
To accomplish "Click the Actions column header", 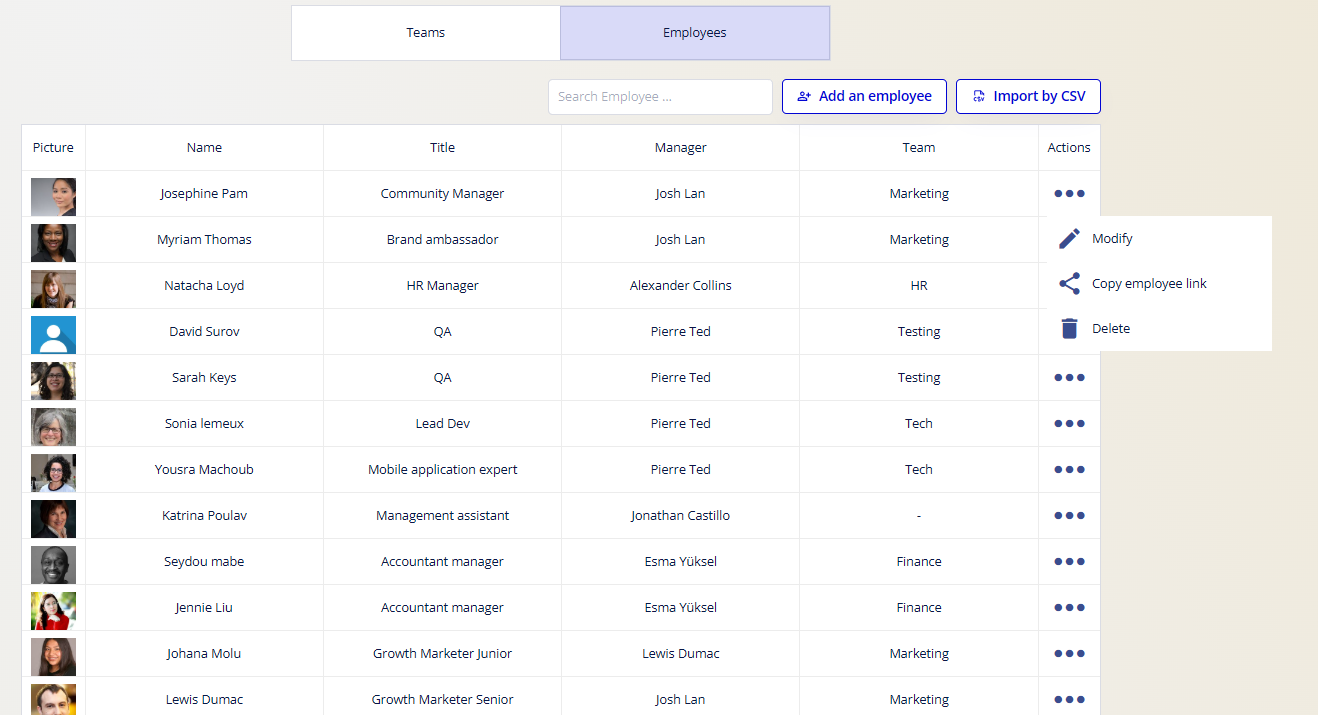I will point(1069,148).
